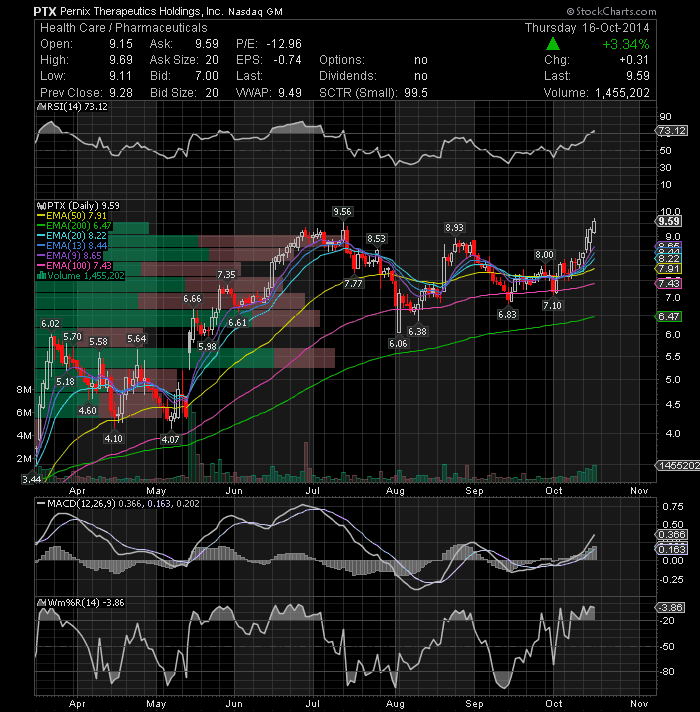The image size is (700, 712).
Task: Click the 8.93 high price annotation
Action: pyautogui.click(x=454, y=227)
